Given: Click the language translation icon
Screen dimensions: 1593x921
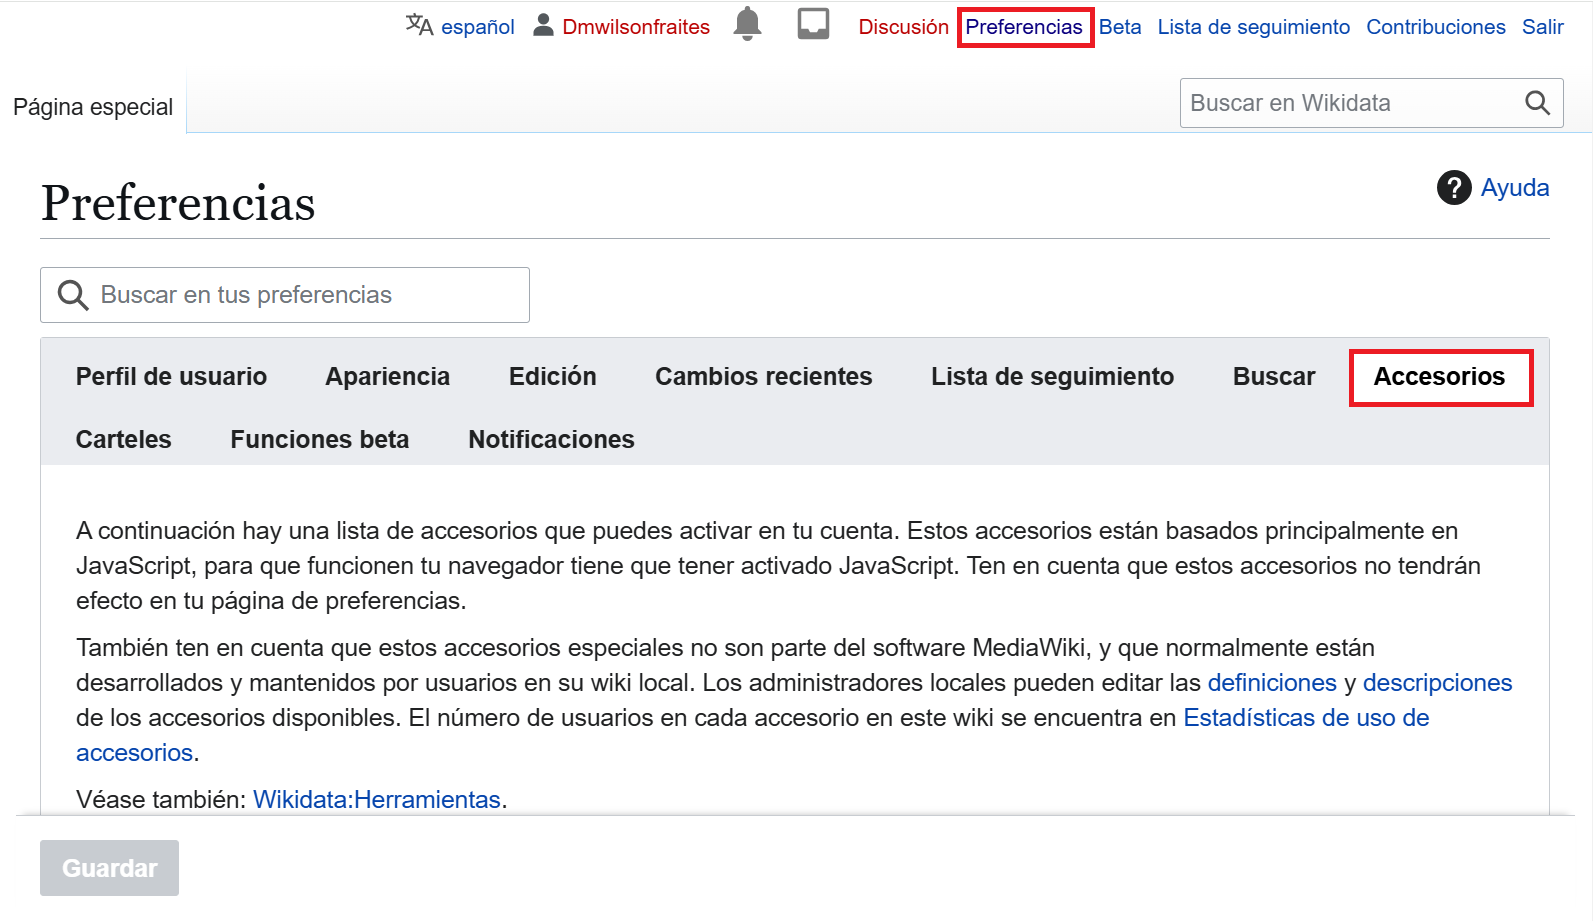Looking at the screenshot, I should (x=419, y=25).
